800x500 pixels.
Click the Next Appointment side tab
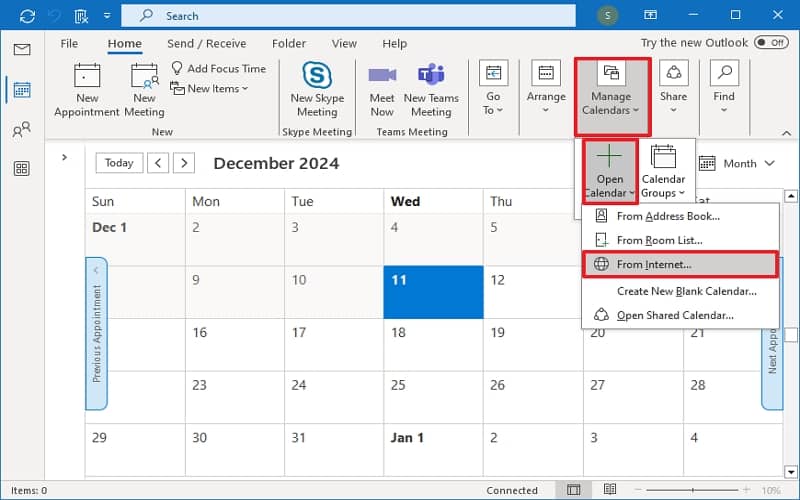pos(772,367)
